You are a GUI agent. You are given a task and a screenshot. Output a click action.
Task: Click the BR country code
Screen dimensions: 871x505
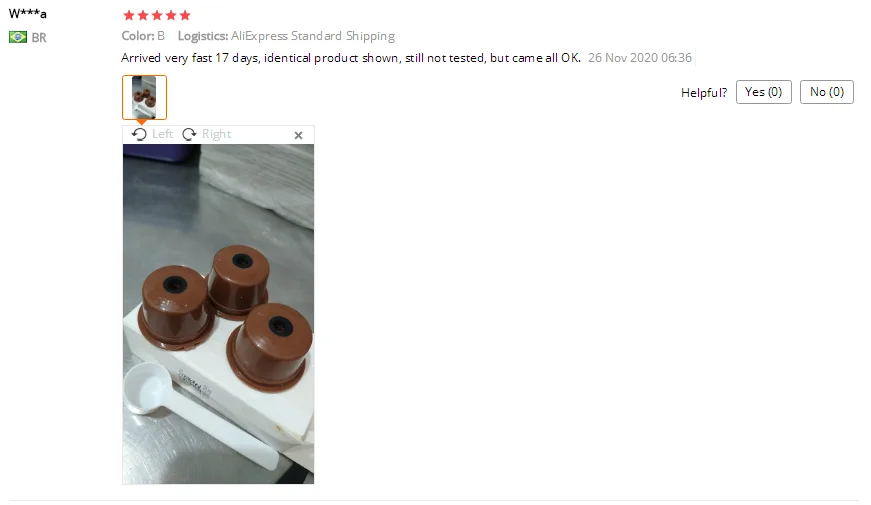39,38
